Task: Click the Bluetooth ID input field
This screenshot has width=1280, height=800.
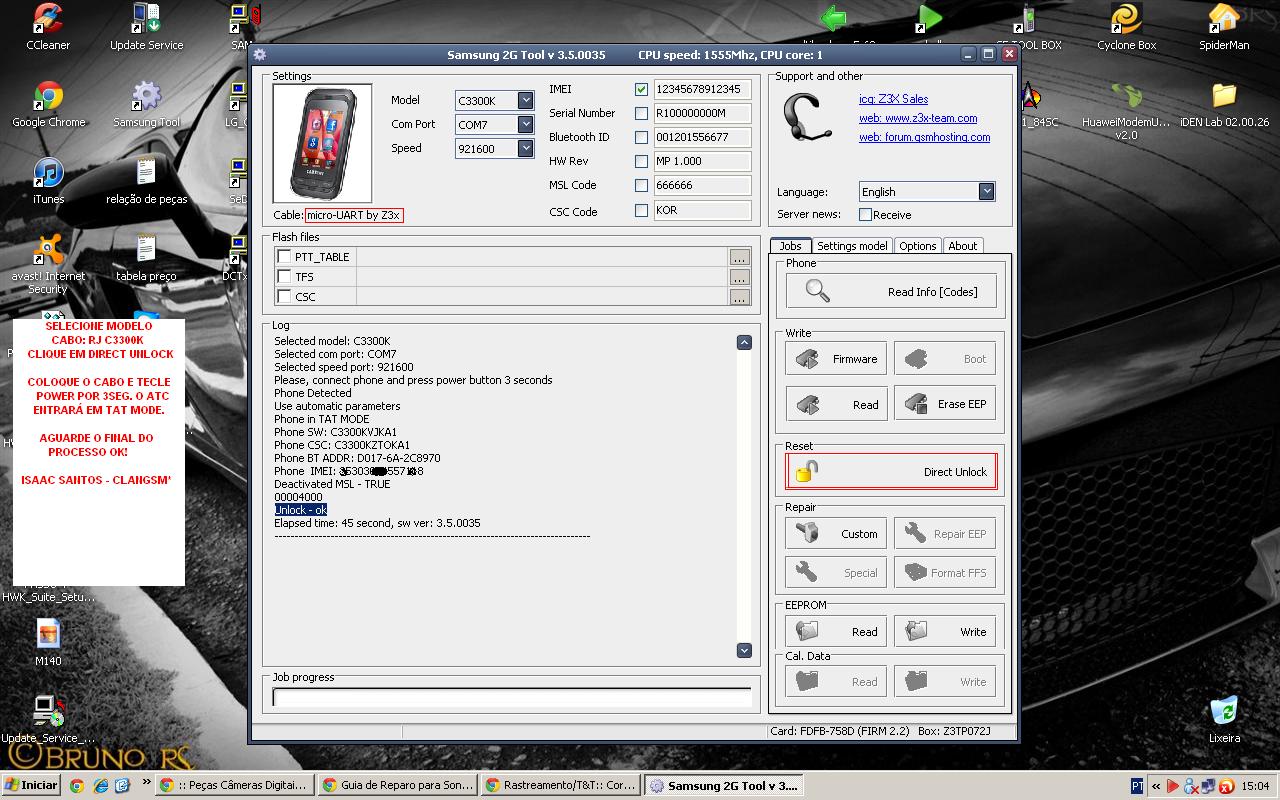Action: pyautogui.click(x=702, y=137)
